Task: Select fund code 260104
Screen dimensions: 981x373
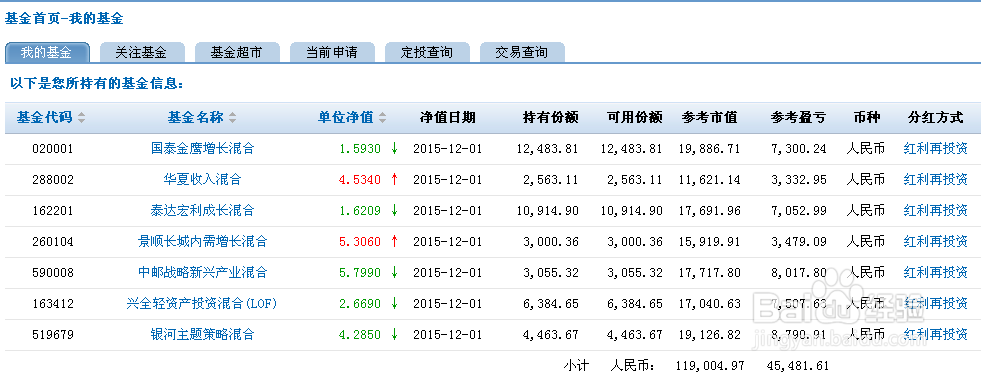Action: (x=53, y=242)
